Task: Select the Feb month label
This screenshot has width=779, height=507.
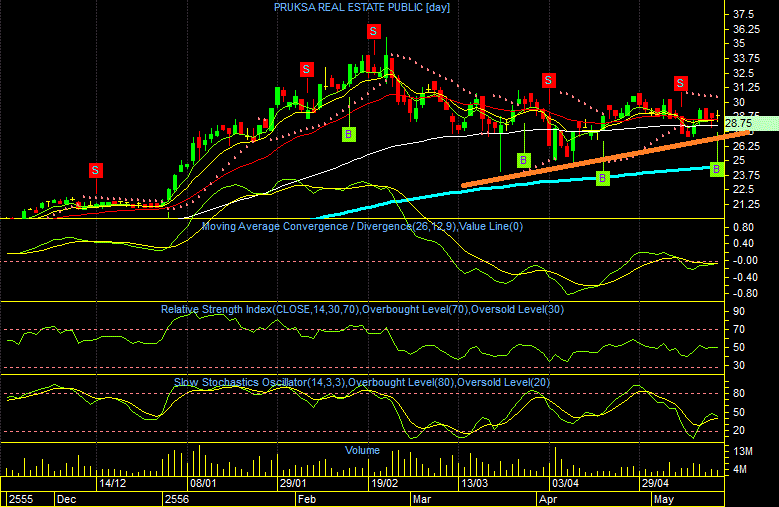Action: [x=307, y=500]
